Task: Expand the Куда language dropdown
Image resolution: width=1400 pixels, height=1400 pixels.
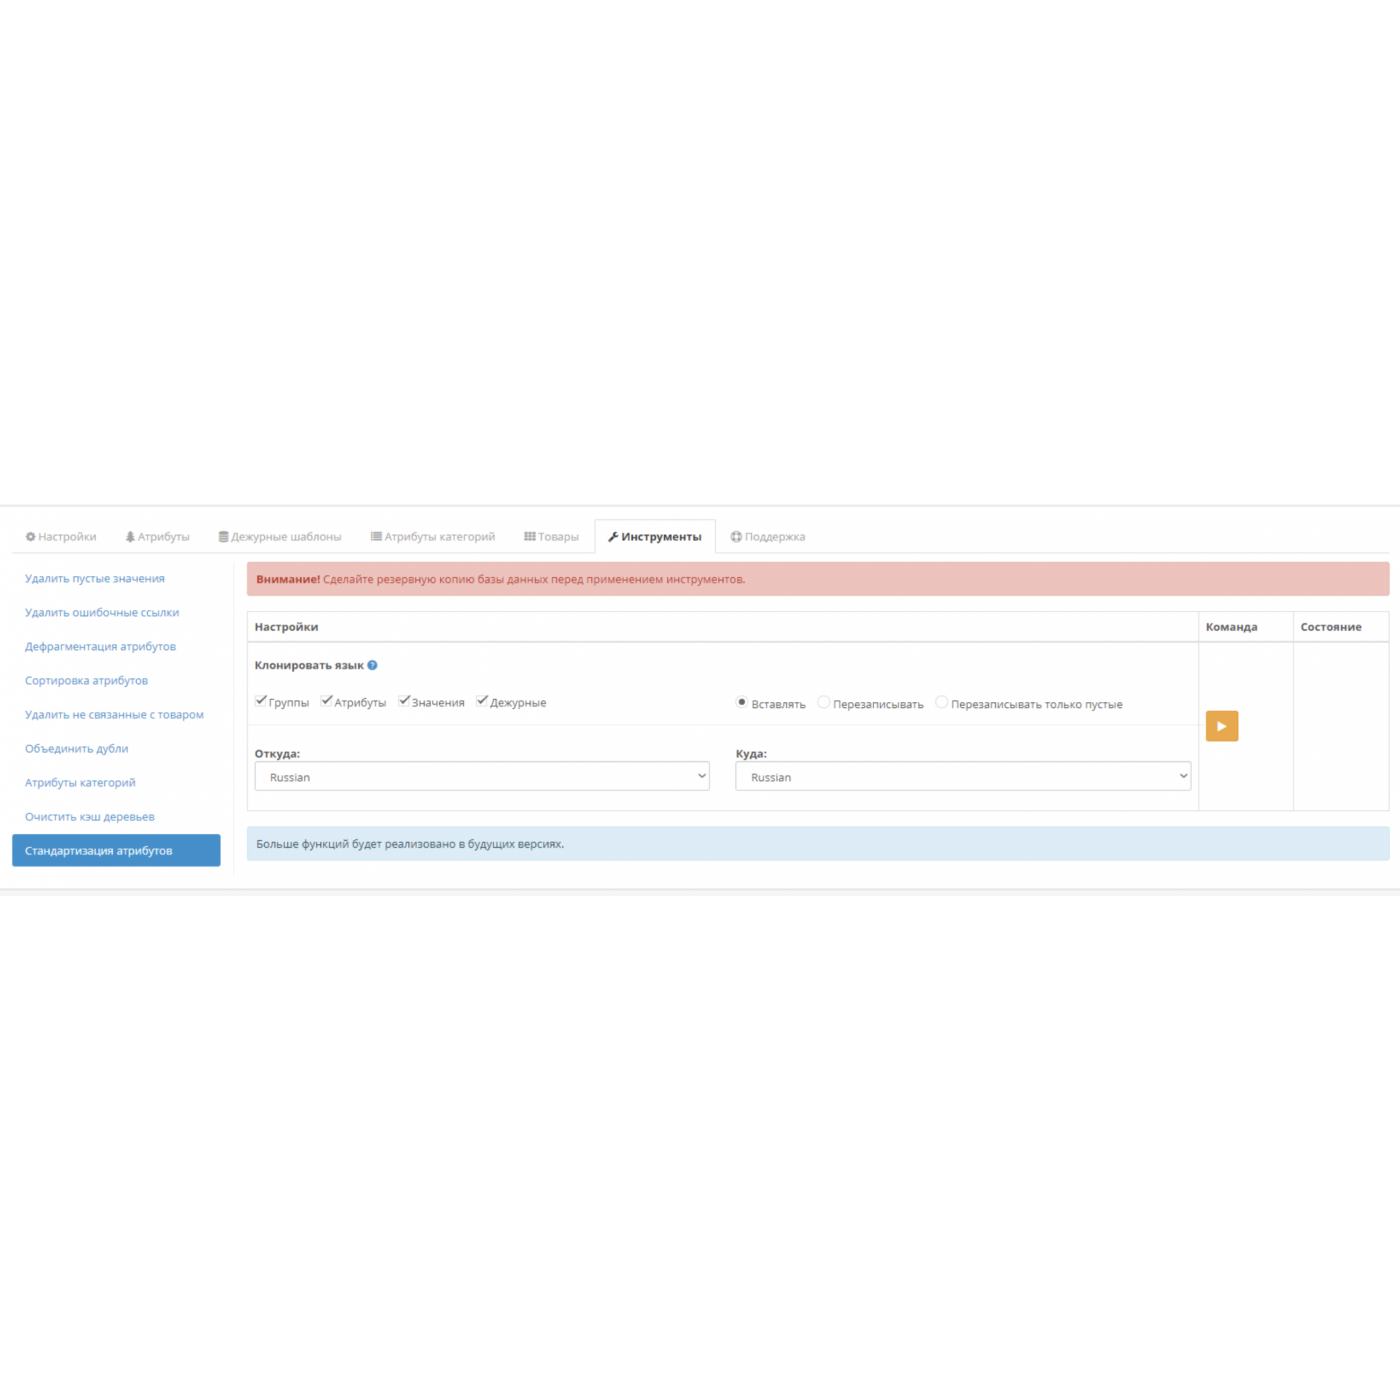Action: tap(962, 777)
